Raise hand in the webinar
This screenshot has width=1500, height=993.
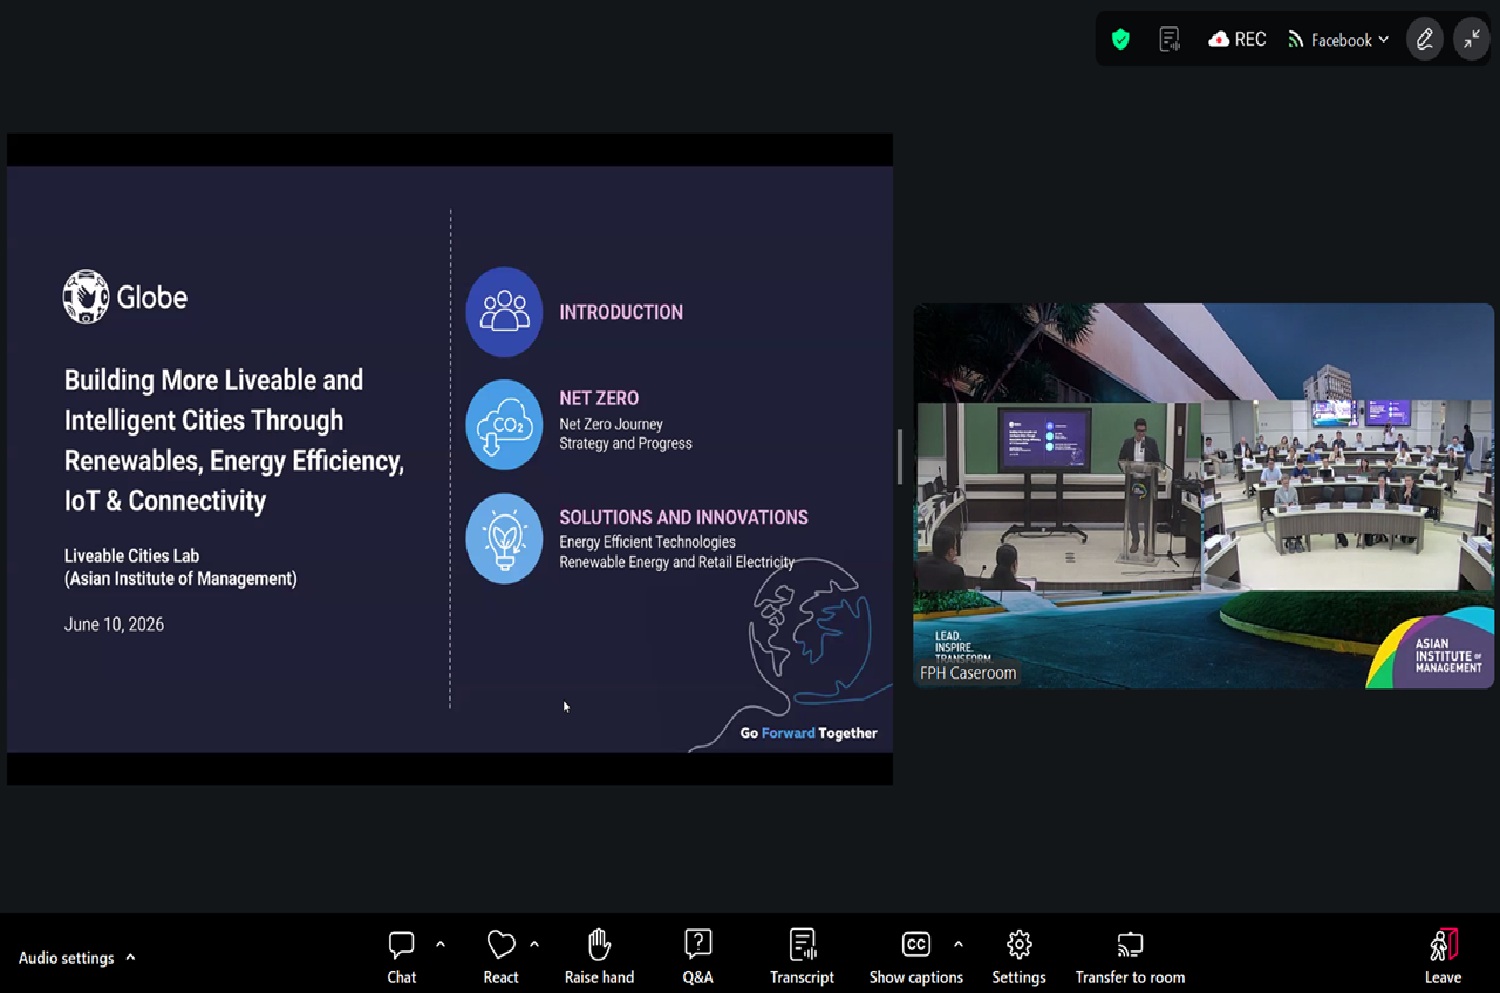[599, 957]
